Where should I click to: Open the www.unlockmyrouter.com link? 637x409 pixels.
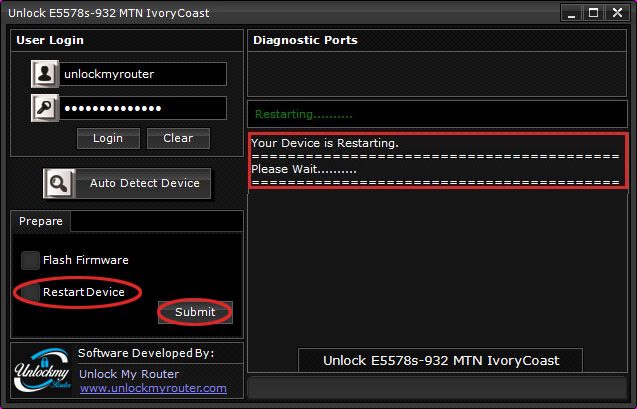point(153,388)
